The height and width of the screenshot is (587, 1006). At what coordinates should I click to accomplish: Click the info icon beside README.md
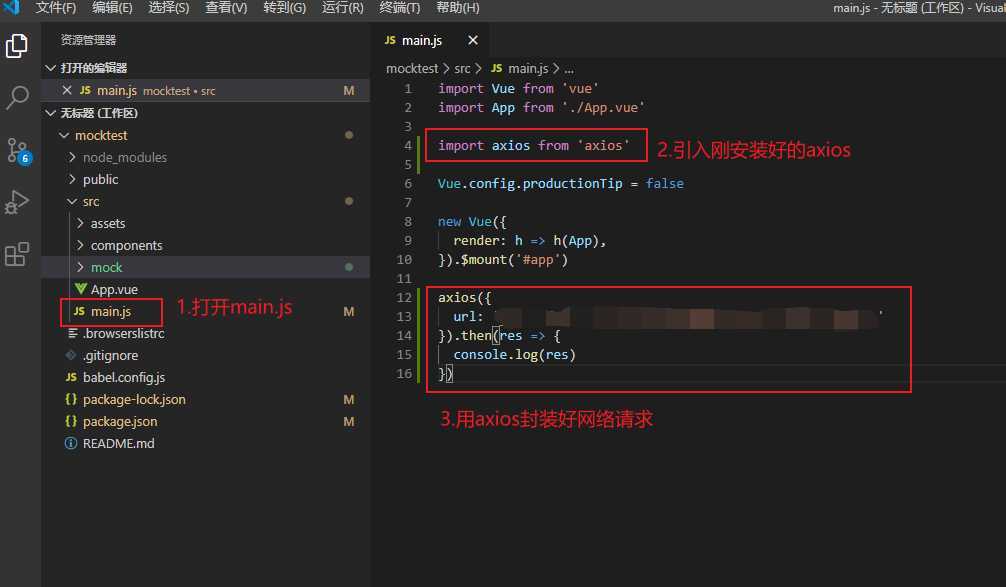(71, 443)
